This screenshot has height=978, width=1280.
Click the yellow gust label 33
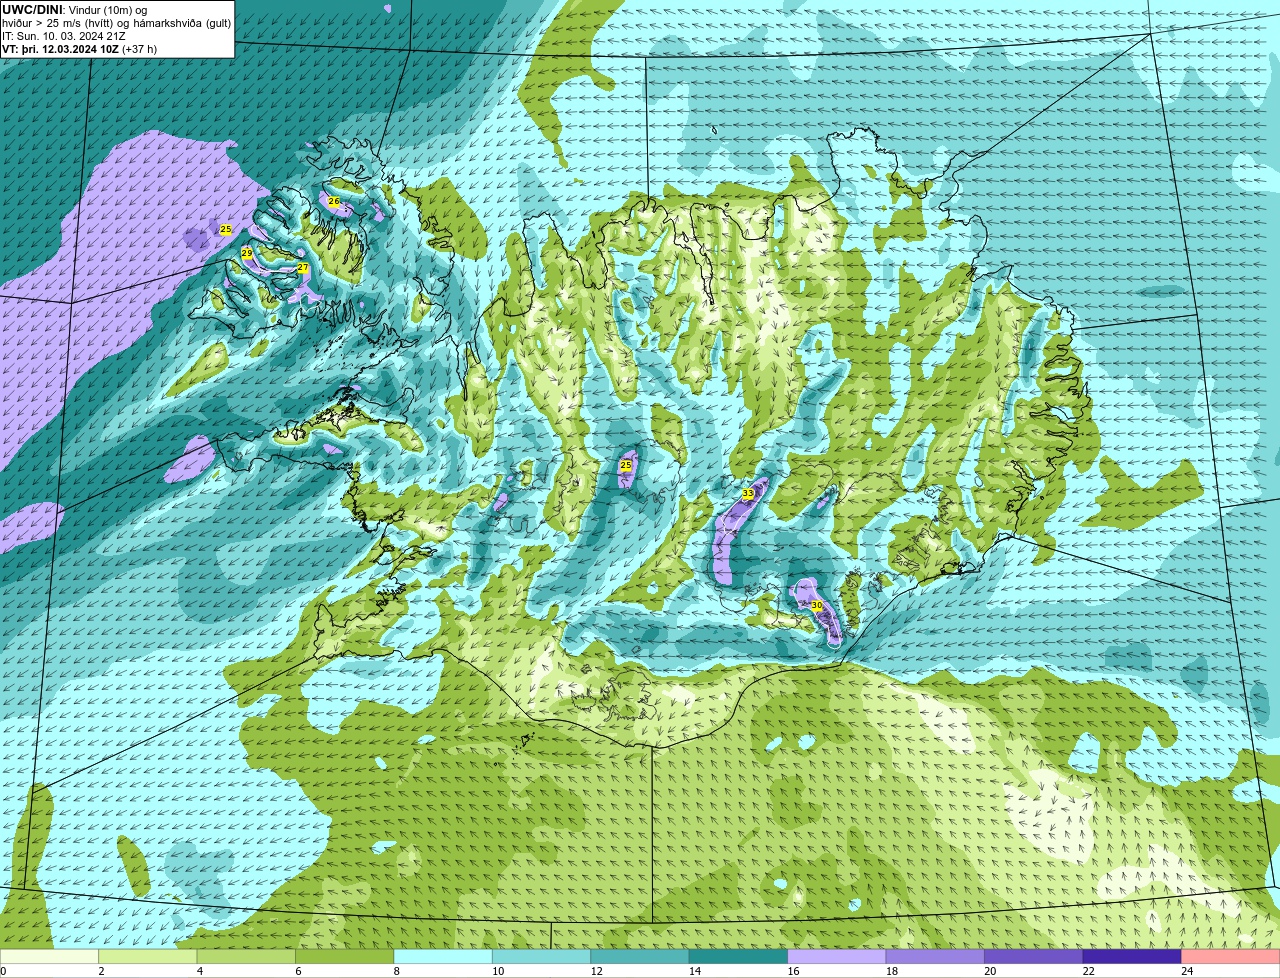point(748,494)
